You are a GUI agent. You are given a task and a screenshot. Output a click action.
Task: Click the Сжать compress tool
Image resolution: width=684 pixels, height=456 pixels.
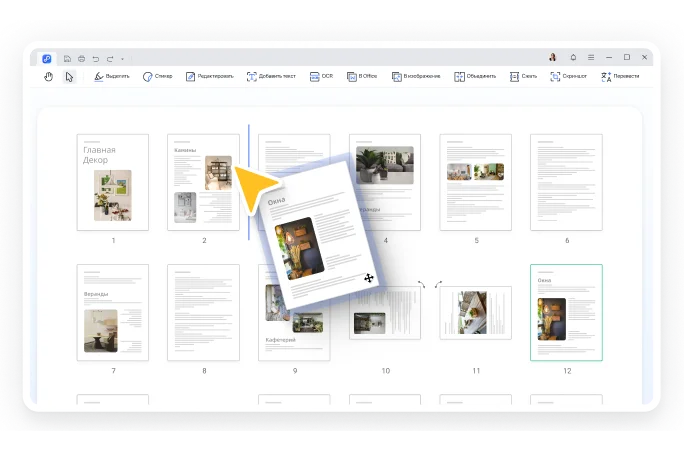523,76
